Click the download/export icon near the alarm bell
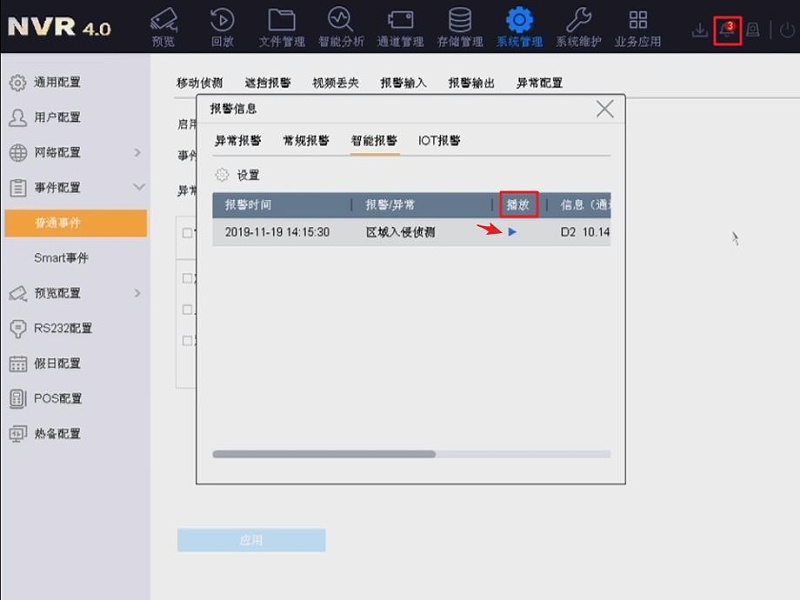The image size is (800, 600). pos(699,30)
